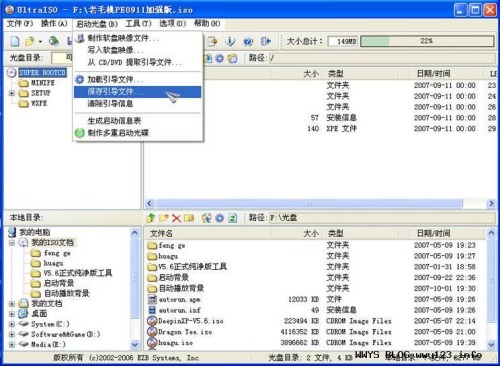
Task: Click the Exit door toolbar icon
Action: pyautogui.click(x=266, y=41)
